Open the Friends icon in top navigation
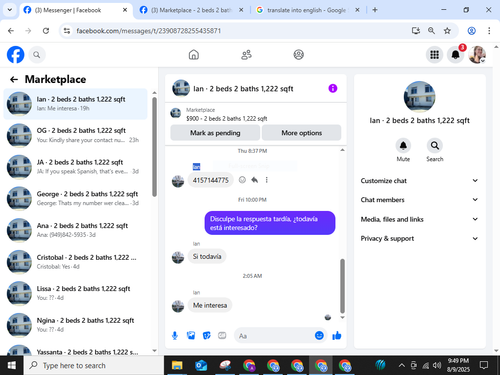The image size is (500, 375). (246, 55)
